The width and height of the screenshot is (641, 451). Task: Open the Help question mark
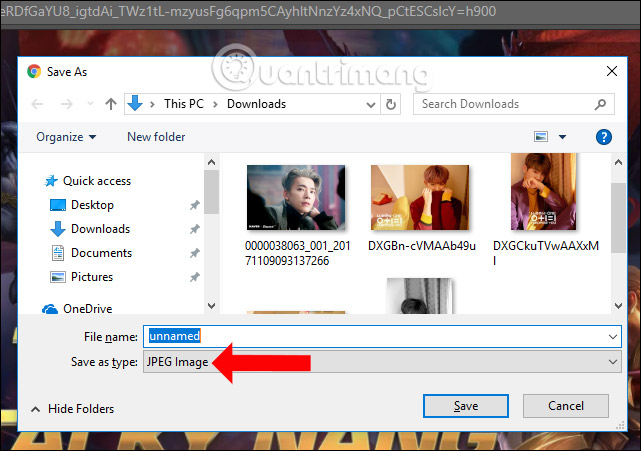point(604,137)
